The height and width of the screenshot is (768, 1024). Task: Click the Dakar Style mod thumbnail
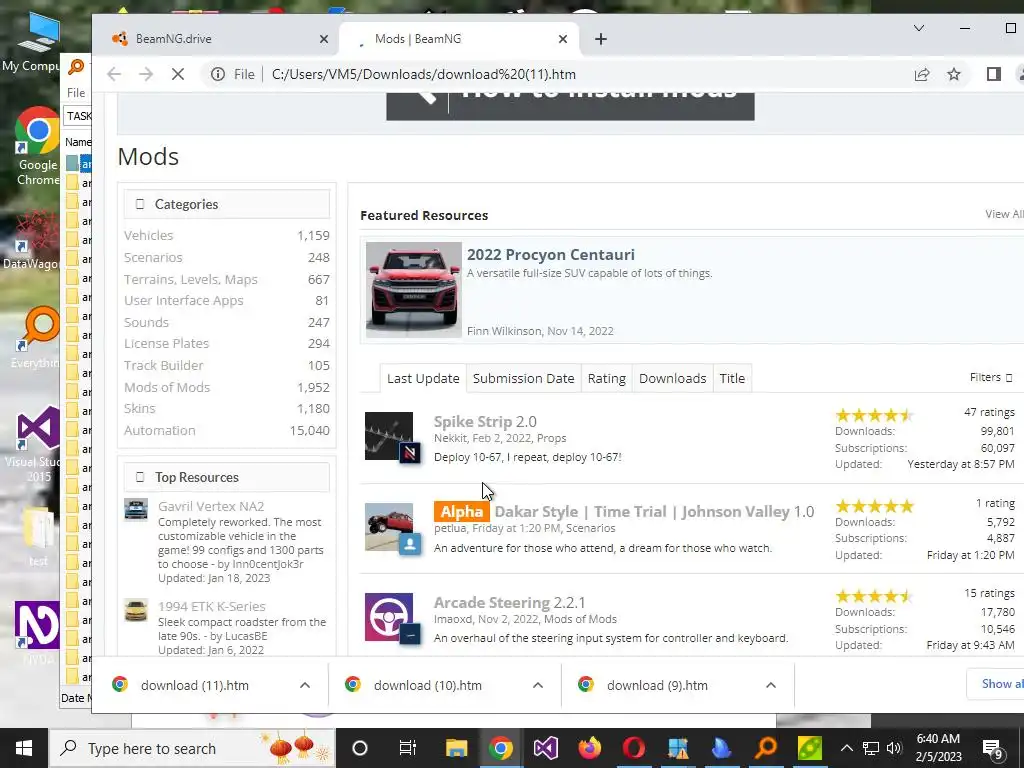click(389, 526)
